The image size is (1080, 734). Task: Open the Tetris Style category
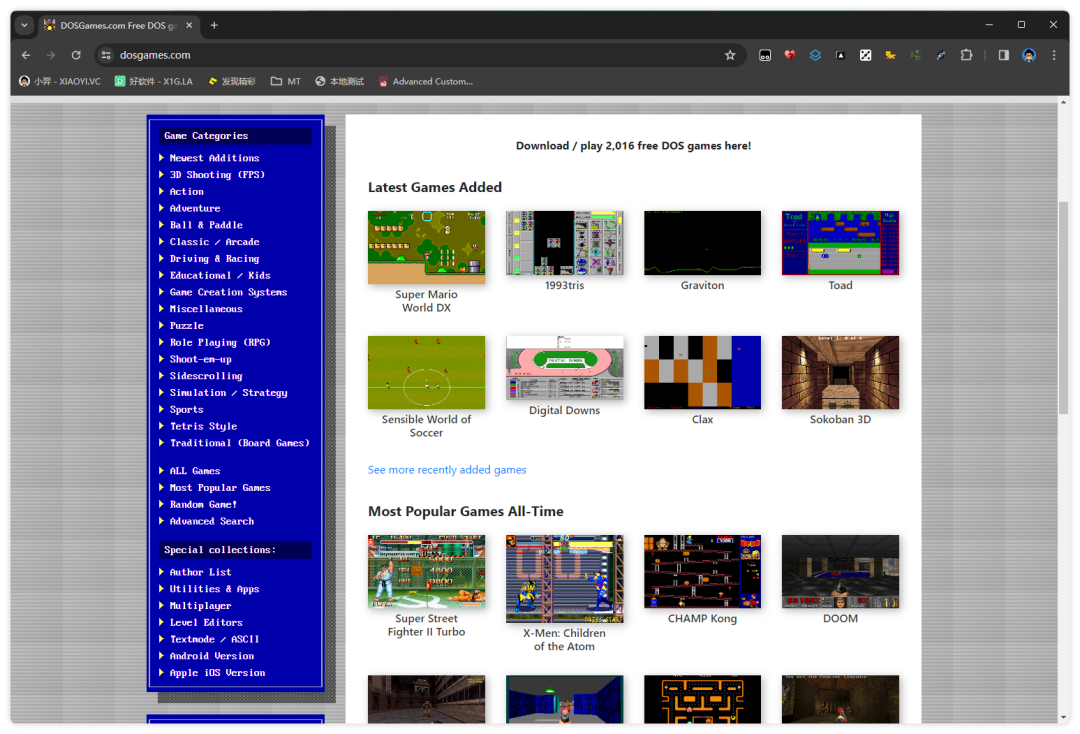point(203,426)
